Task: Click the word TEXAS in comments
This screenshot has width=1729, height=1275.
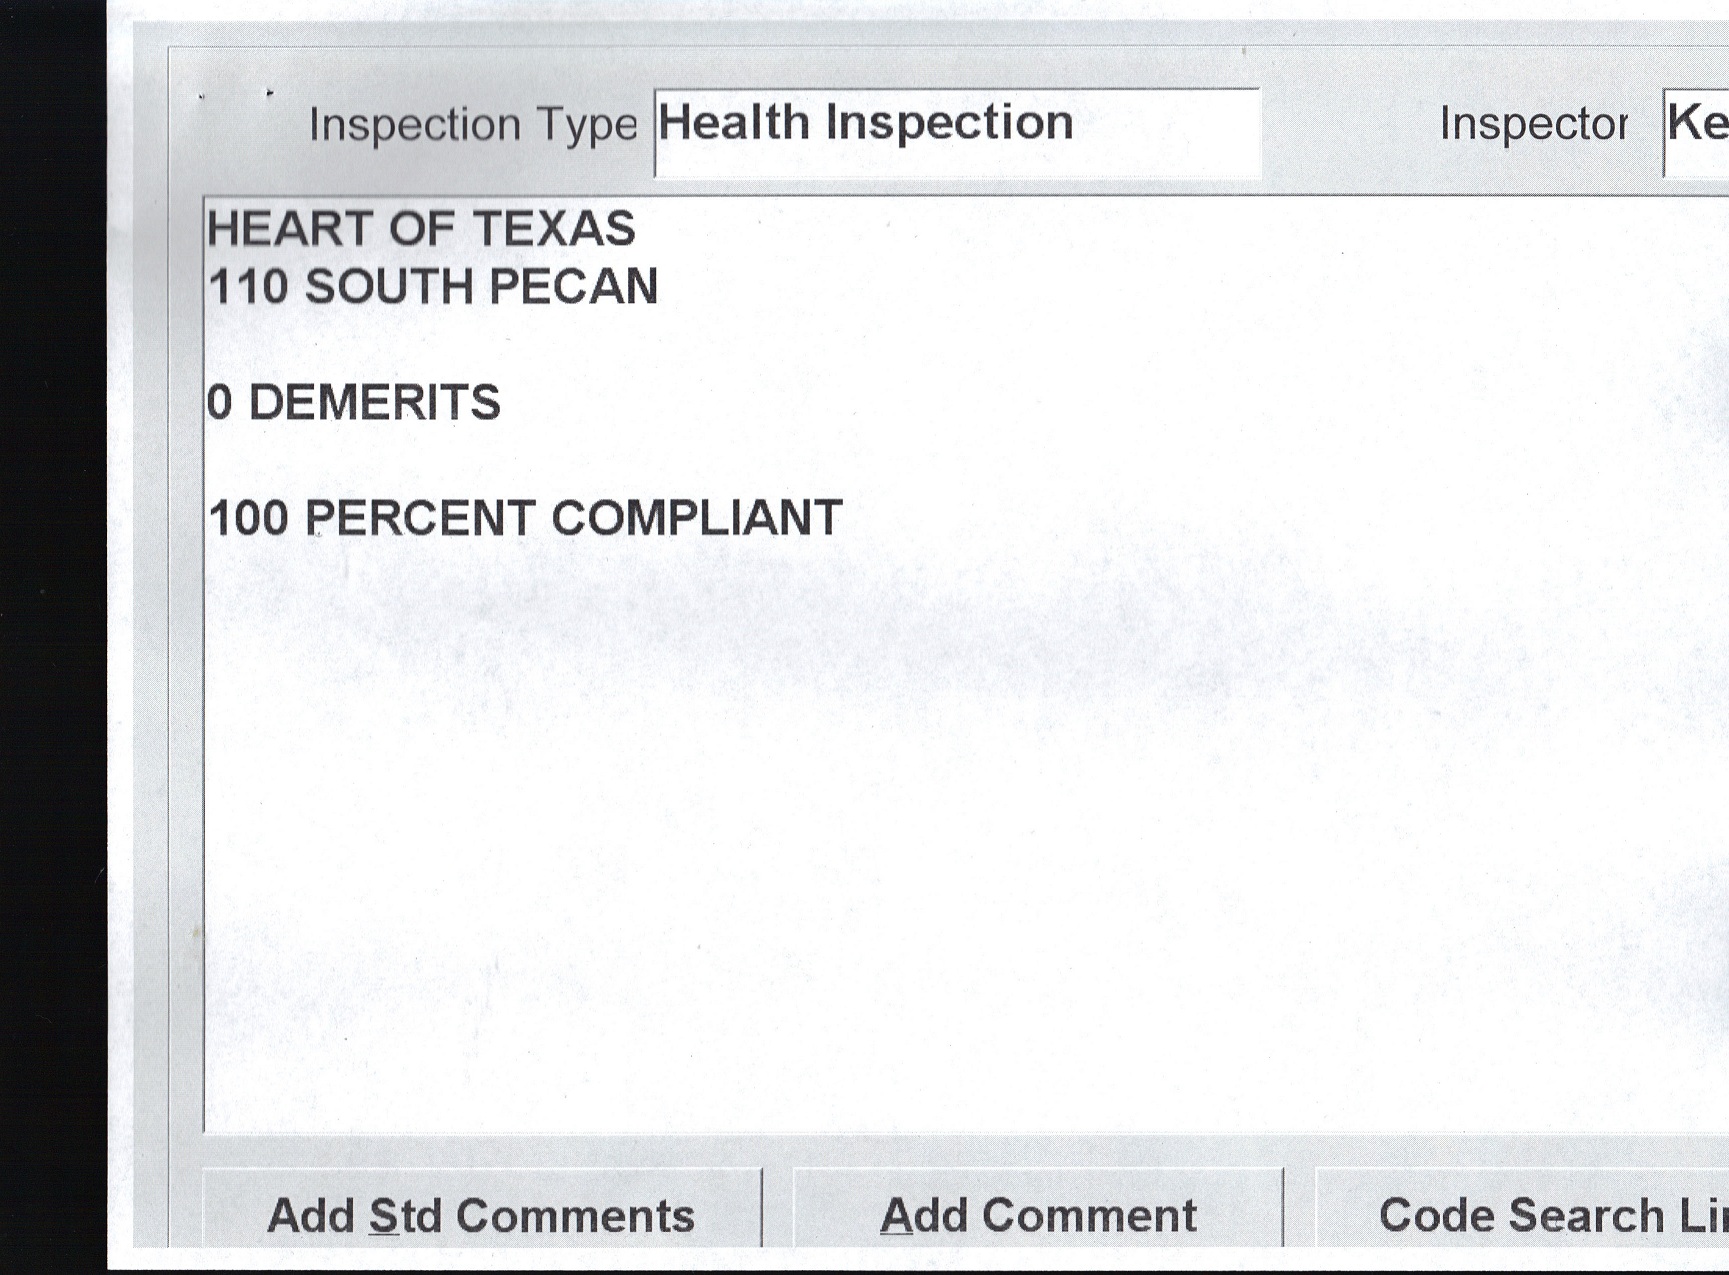Action: click(x=553, y=229)
